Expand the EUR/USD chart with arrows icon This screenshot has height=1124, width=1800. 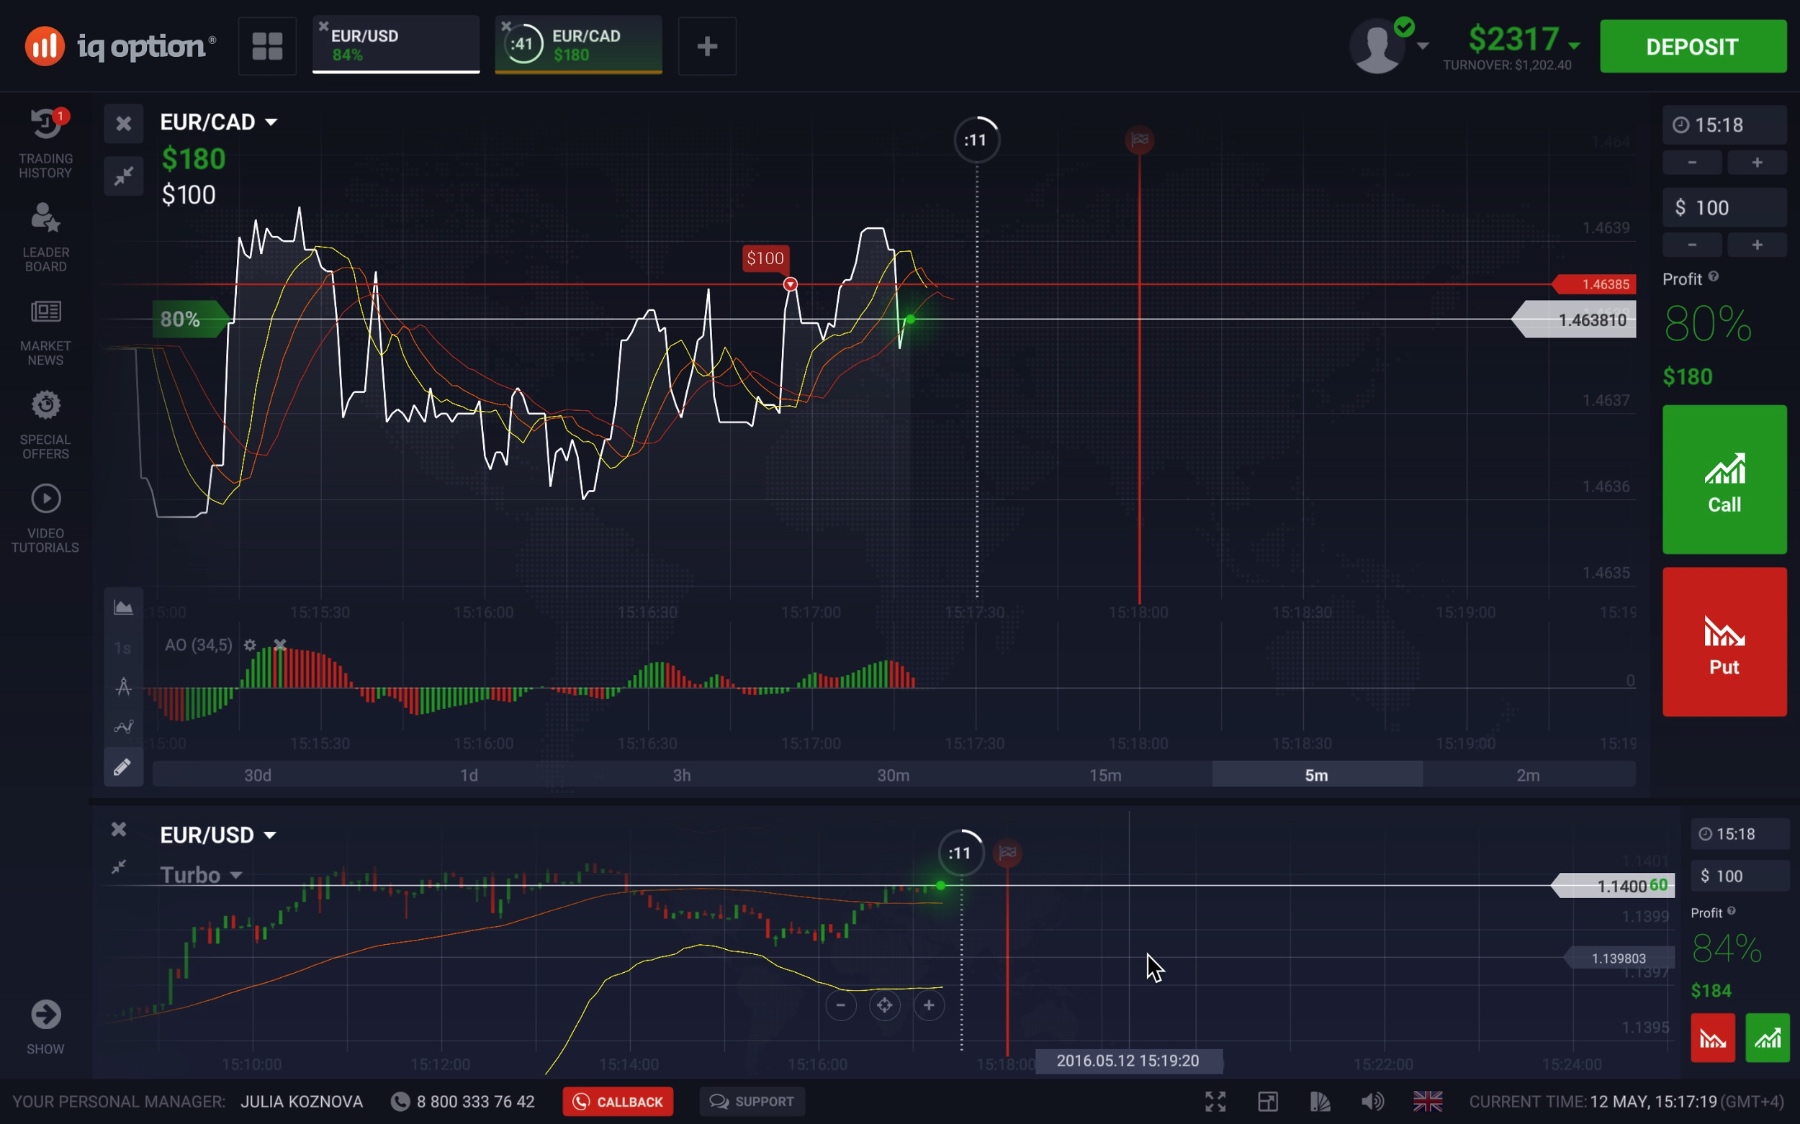(x=118, y=867)
